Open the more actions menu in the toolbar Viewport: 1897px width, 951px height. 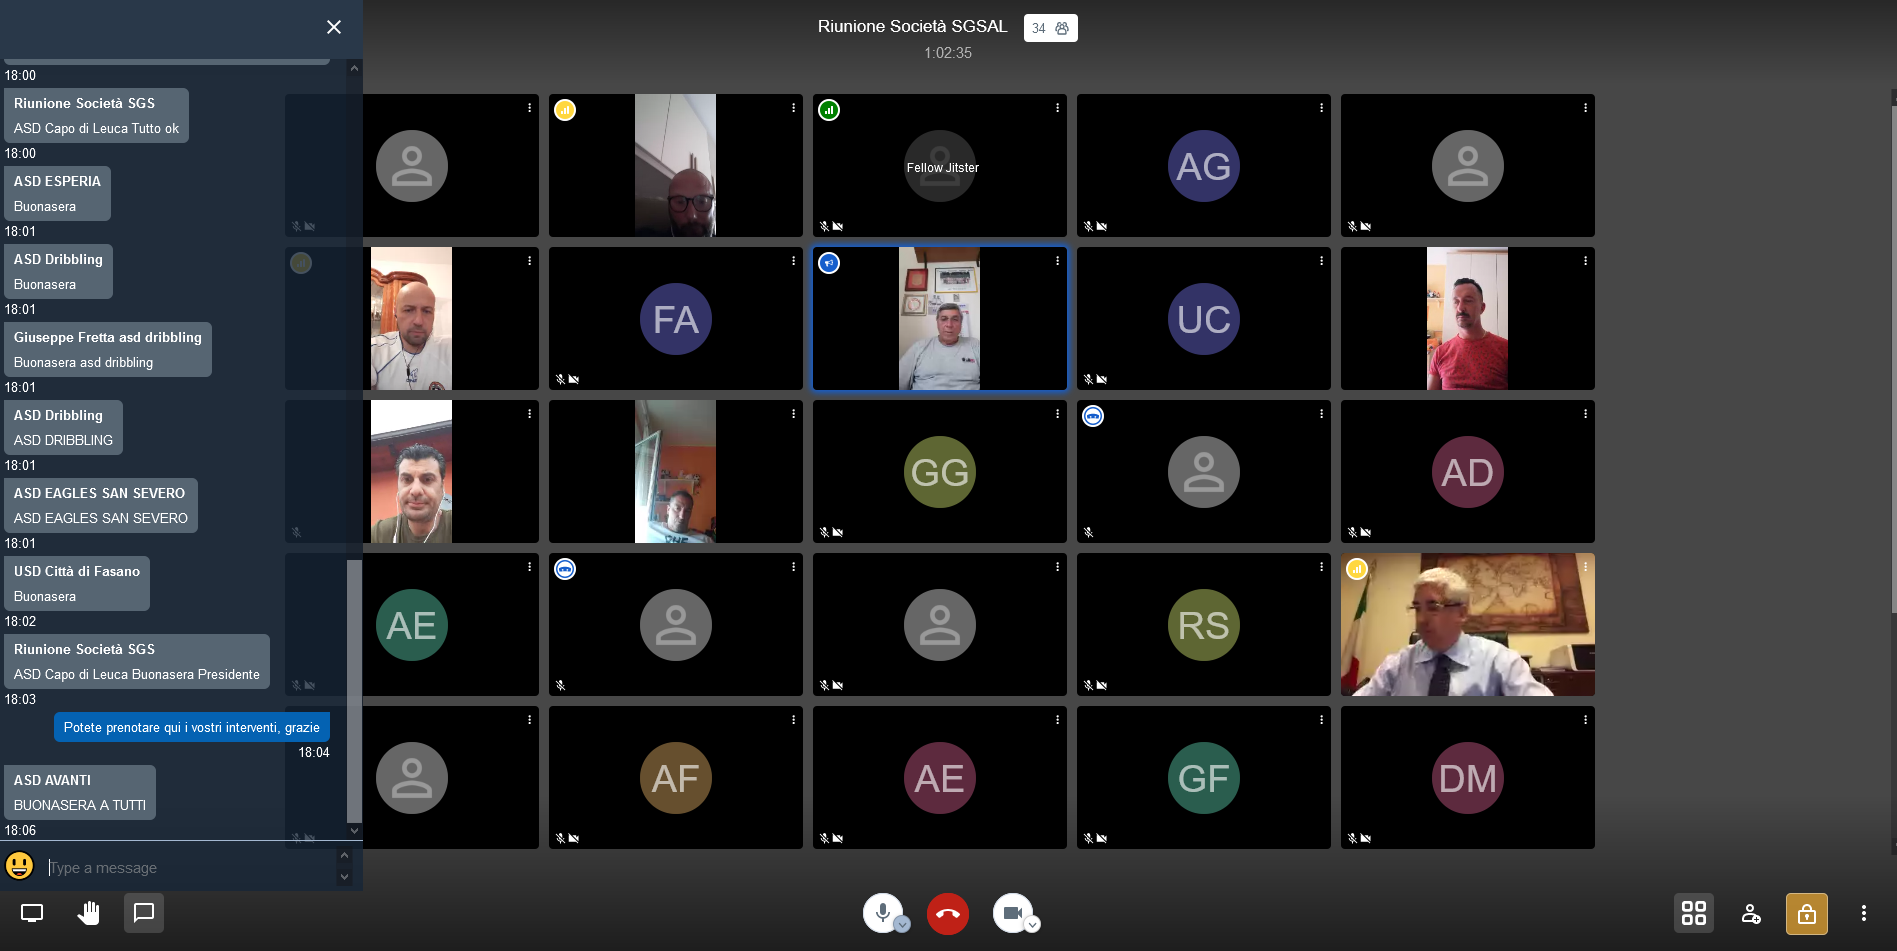tap(1863, 913)
